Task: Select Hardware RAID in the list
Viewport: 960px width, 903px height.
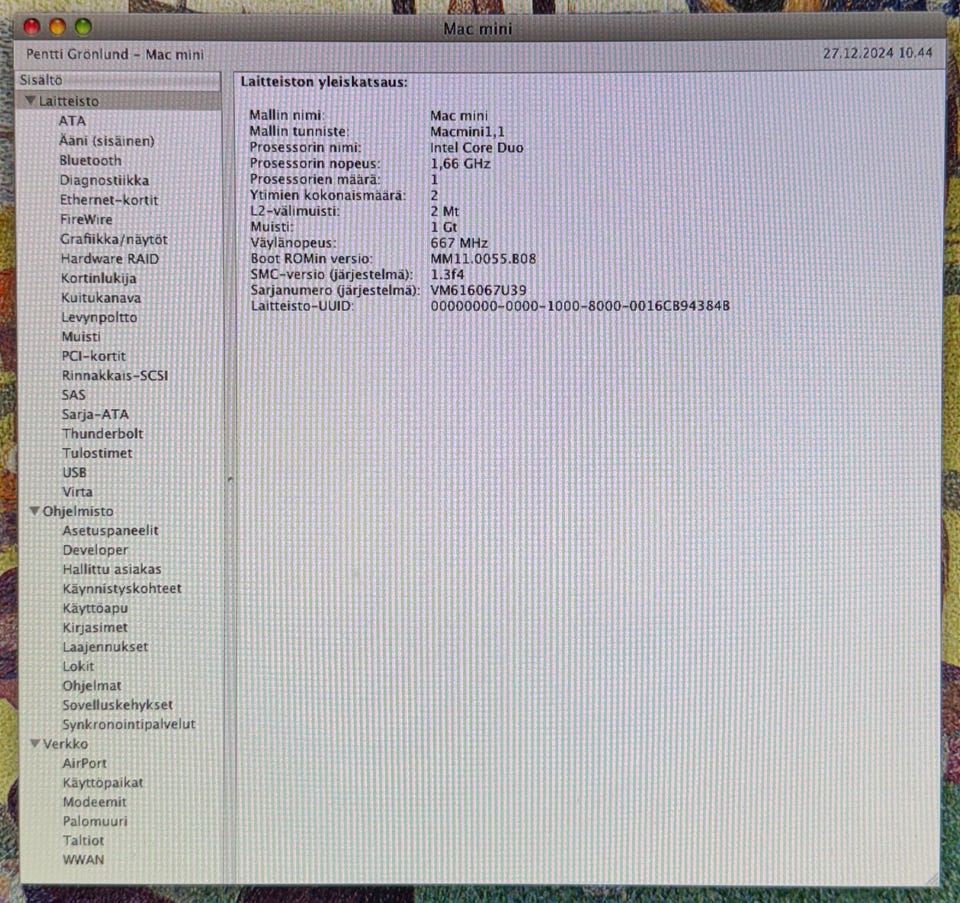Action: [x=110, y=259]
